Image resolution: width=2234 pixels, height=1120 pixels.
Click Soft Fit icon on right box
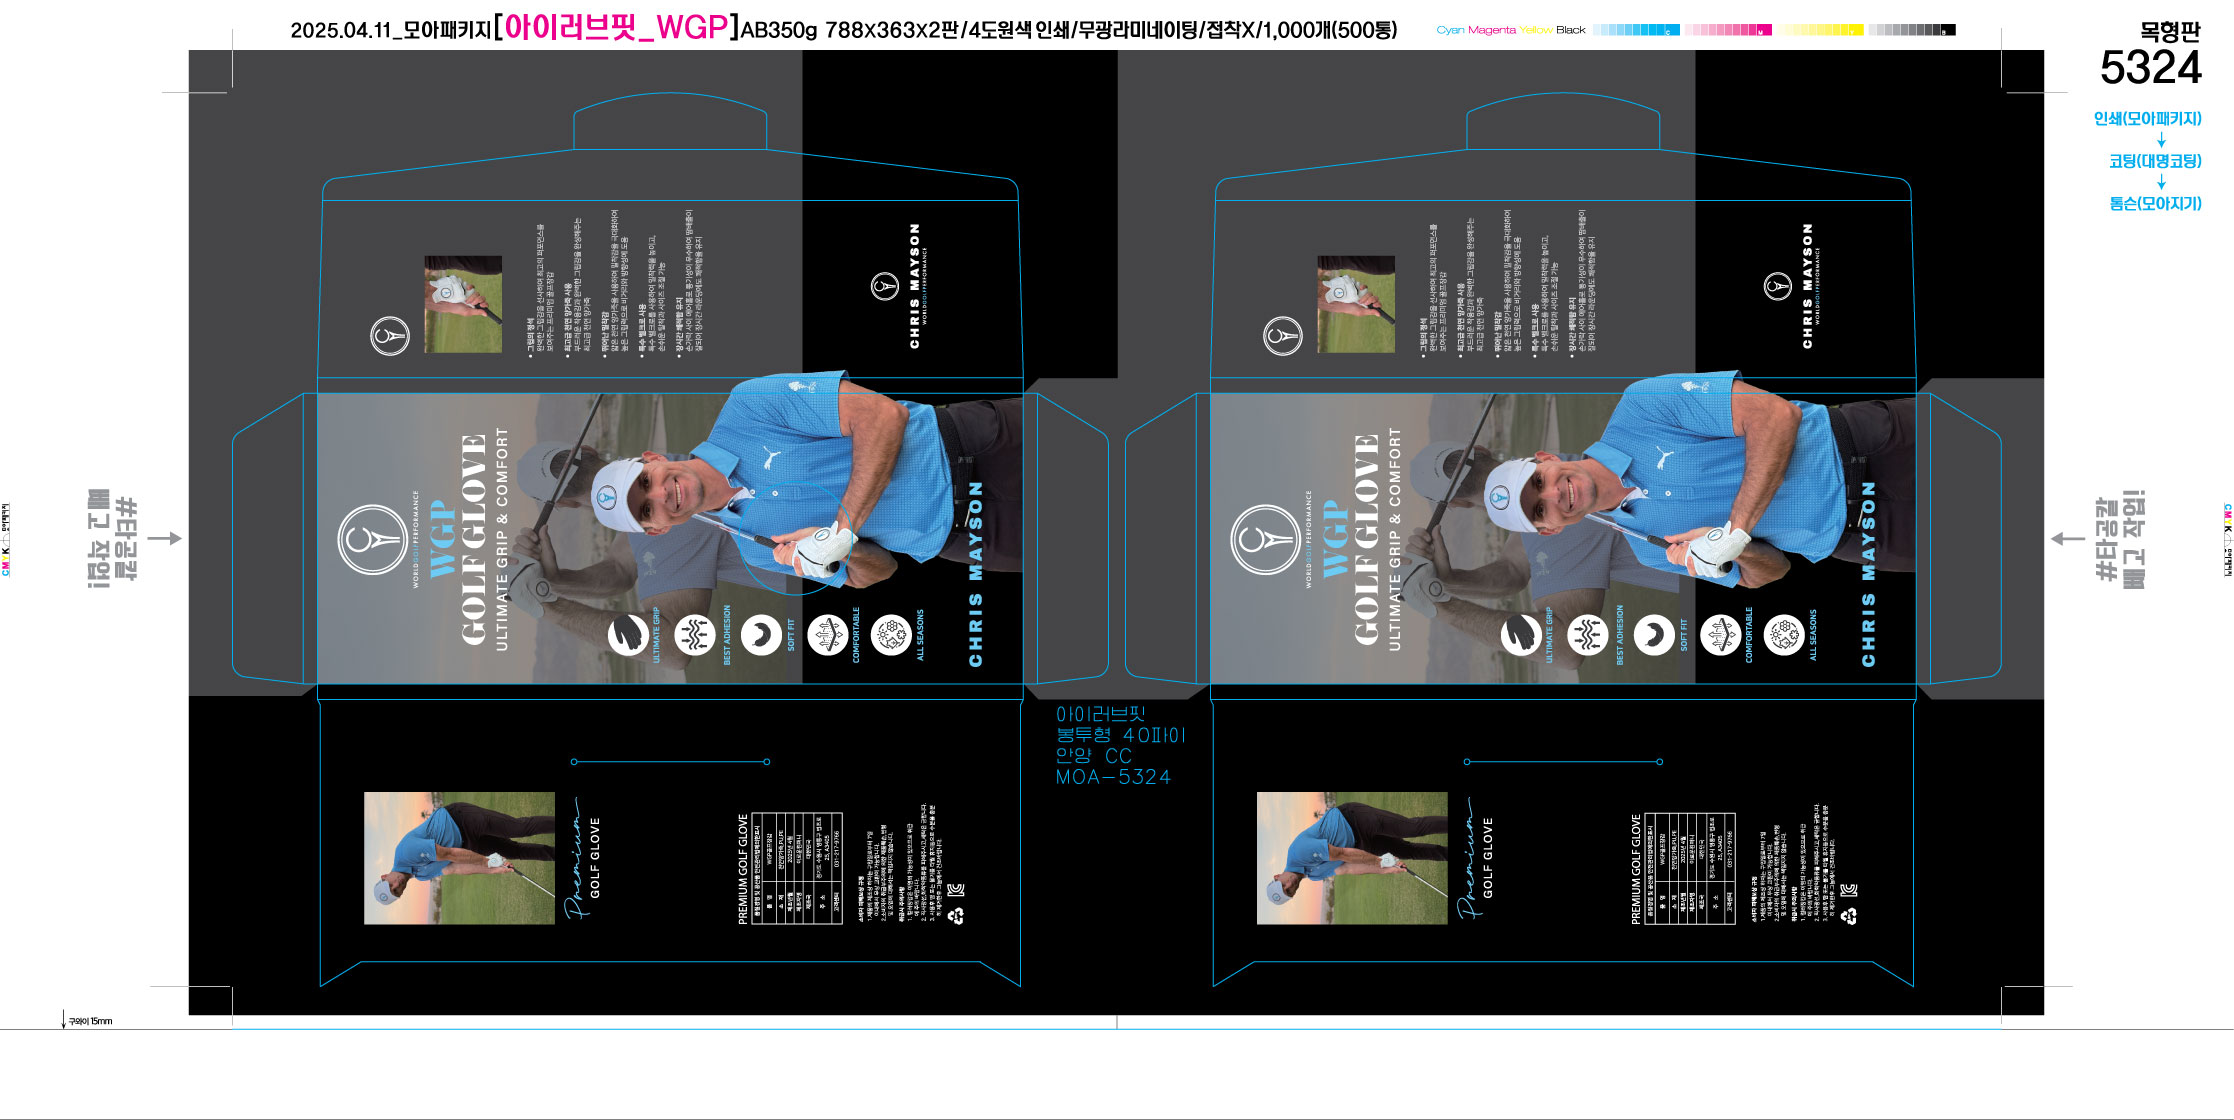tap(1653, 635)
